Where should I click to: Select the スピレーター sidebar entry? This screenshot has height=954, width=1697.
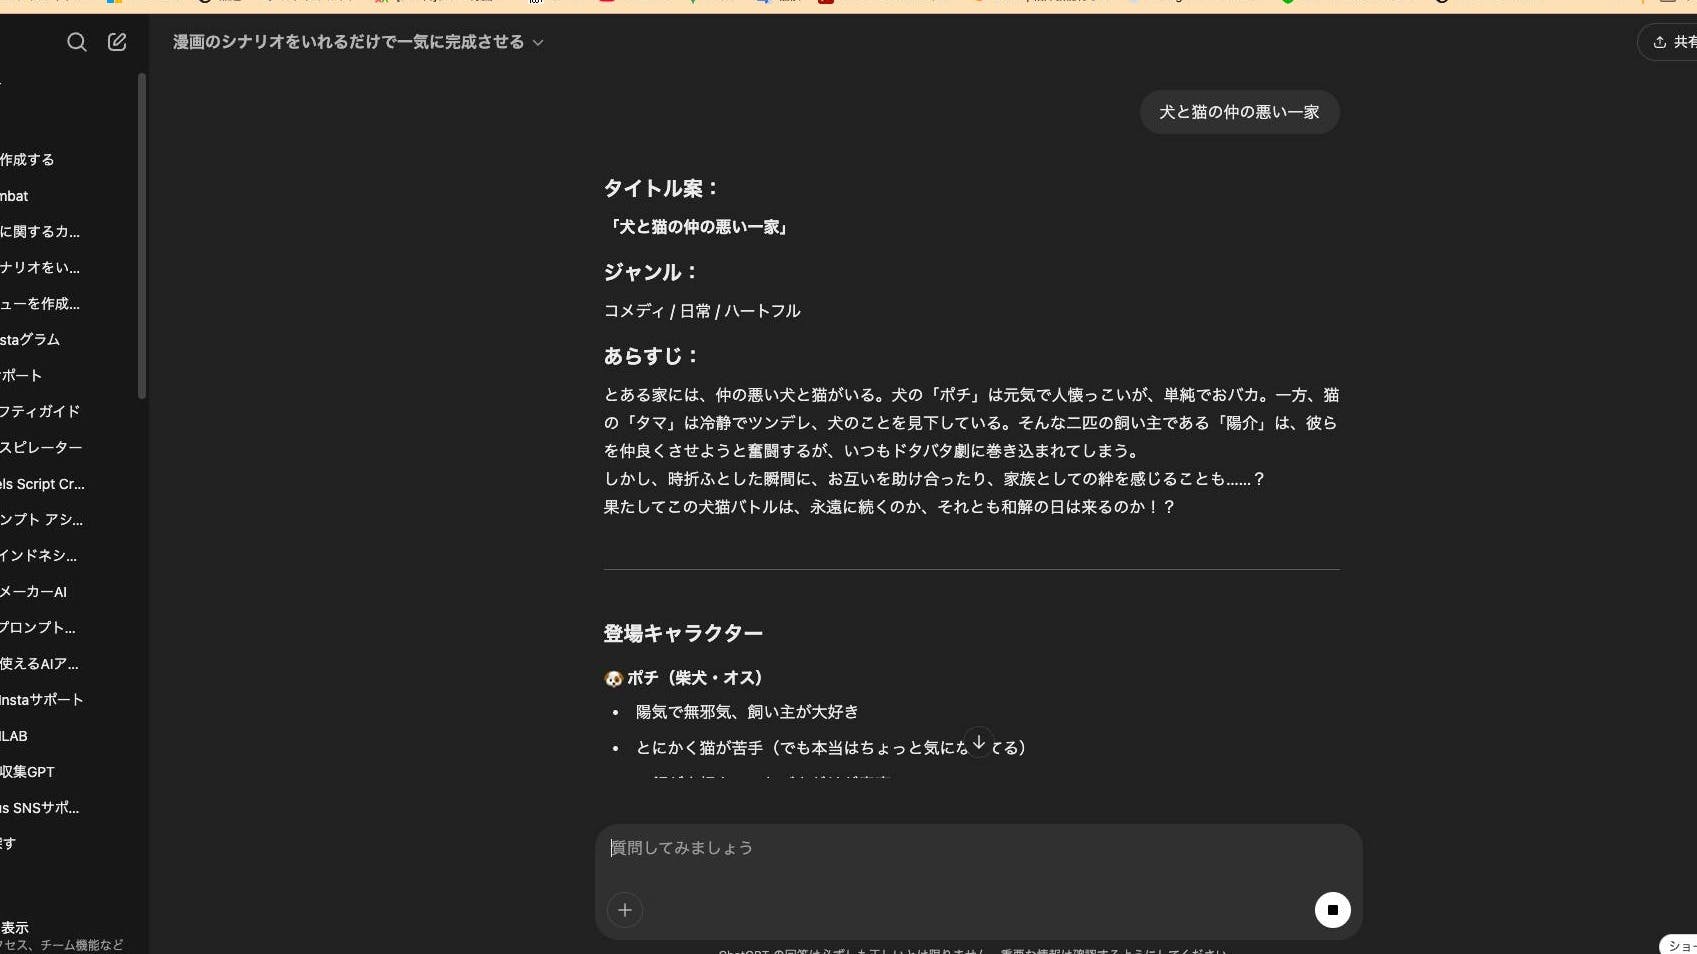(x=41, y=447)
